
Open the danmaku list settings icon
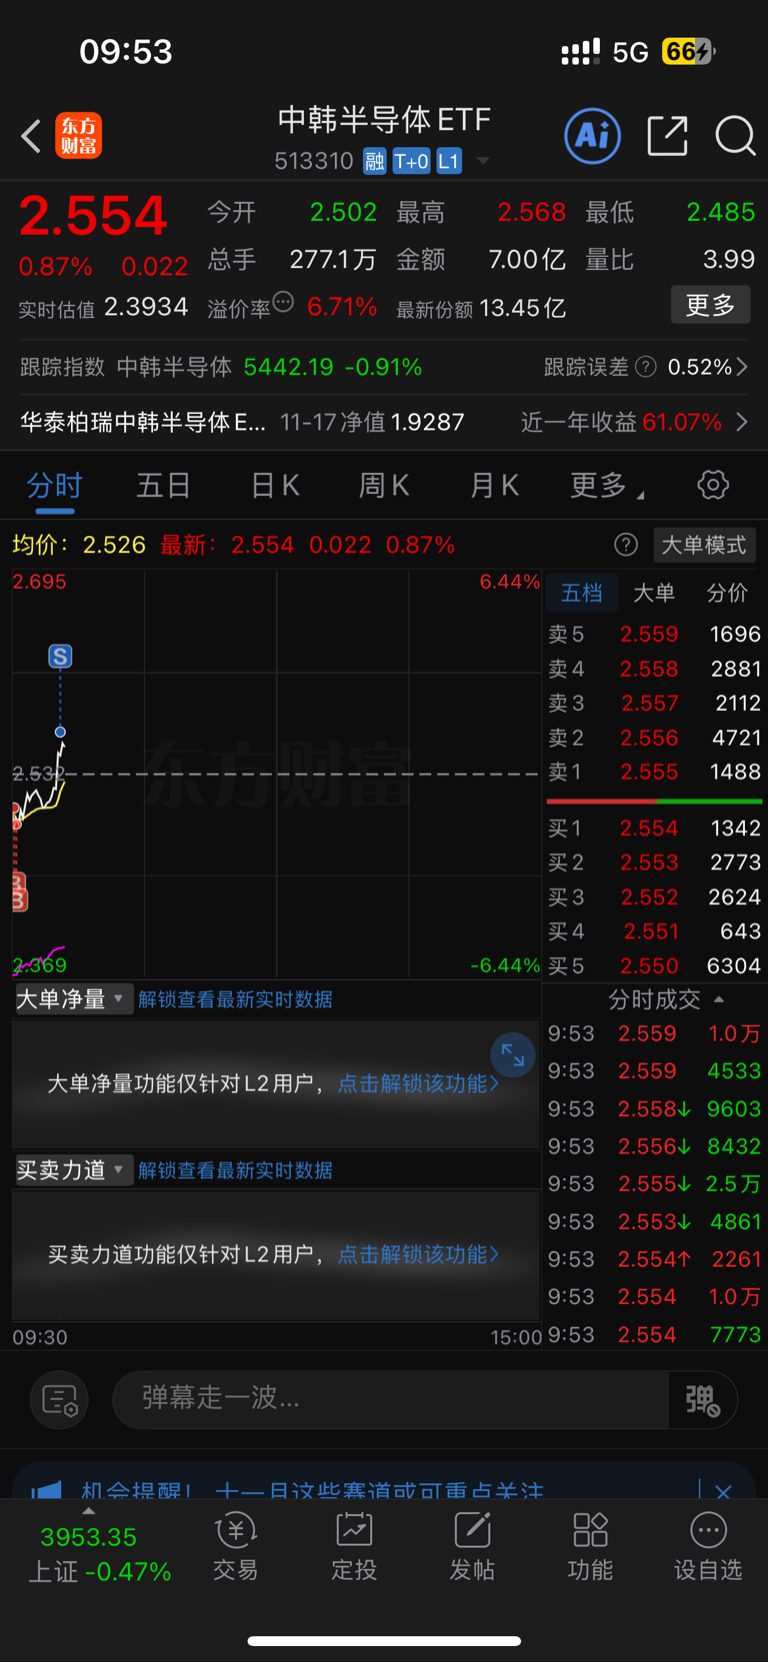pyautogui.click(x=60, y=1399)
